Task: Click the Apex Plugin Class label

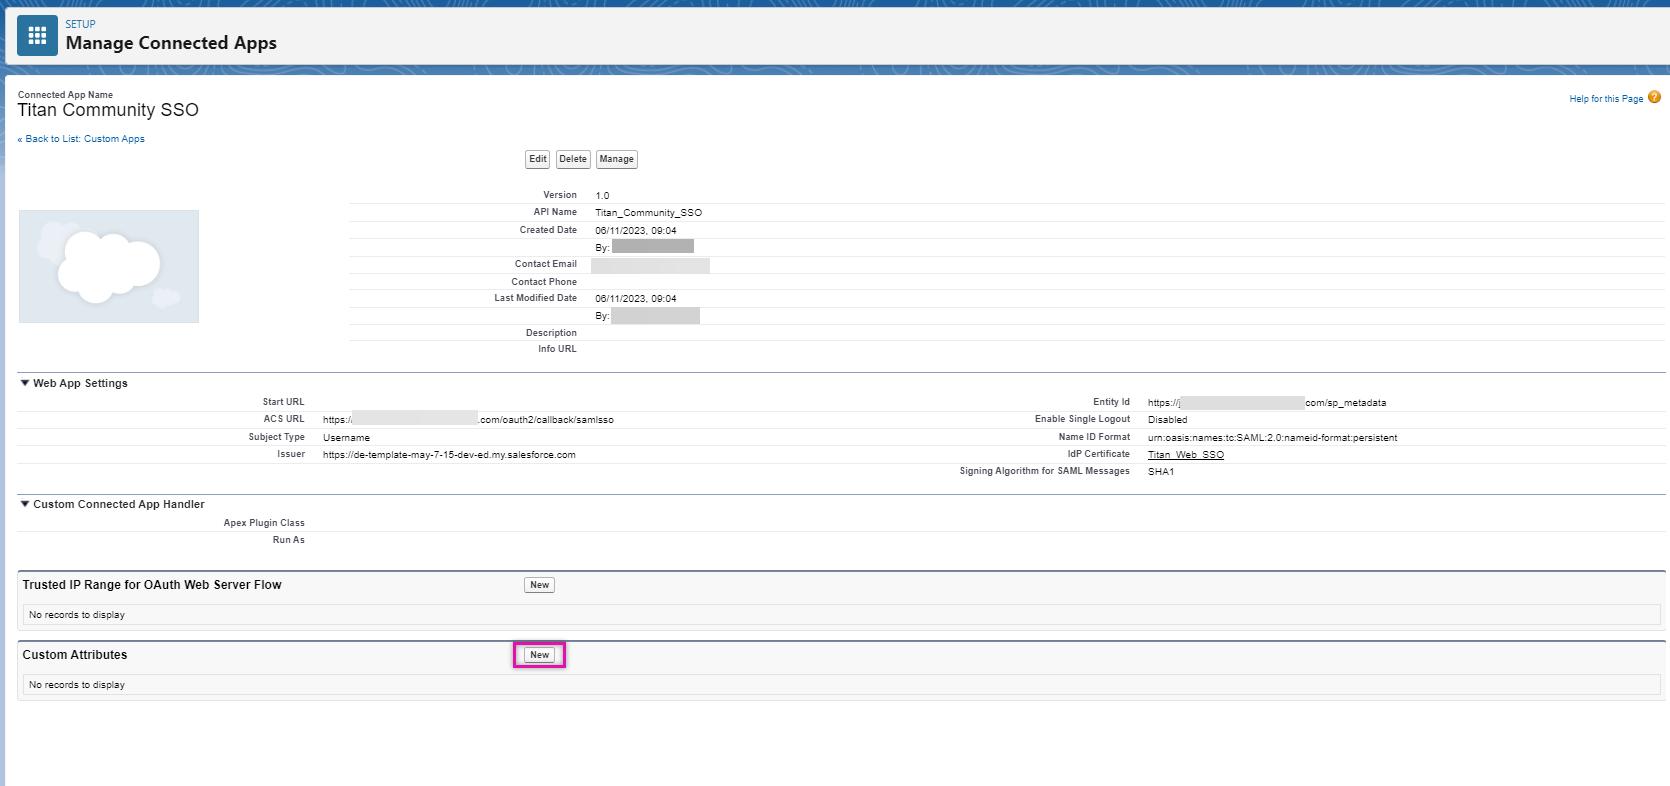Action: click(x=264, y=523)
